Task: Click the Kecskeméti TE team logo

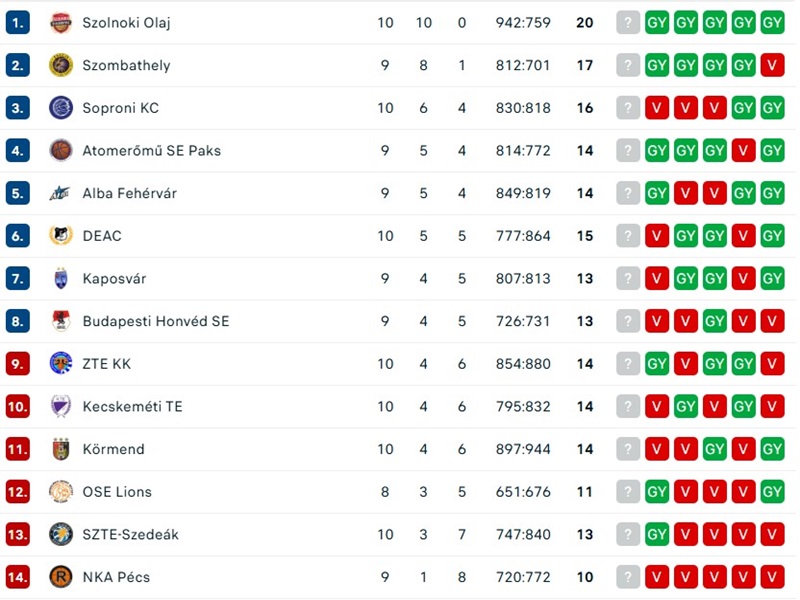Action: pos(61,407)
